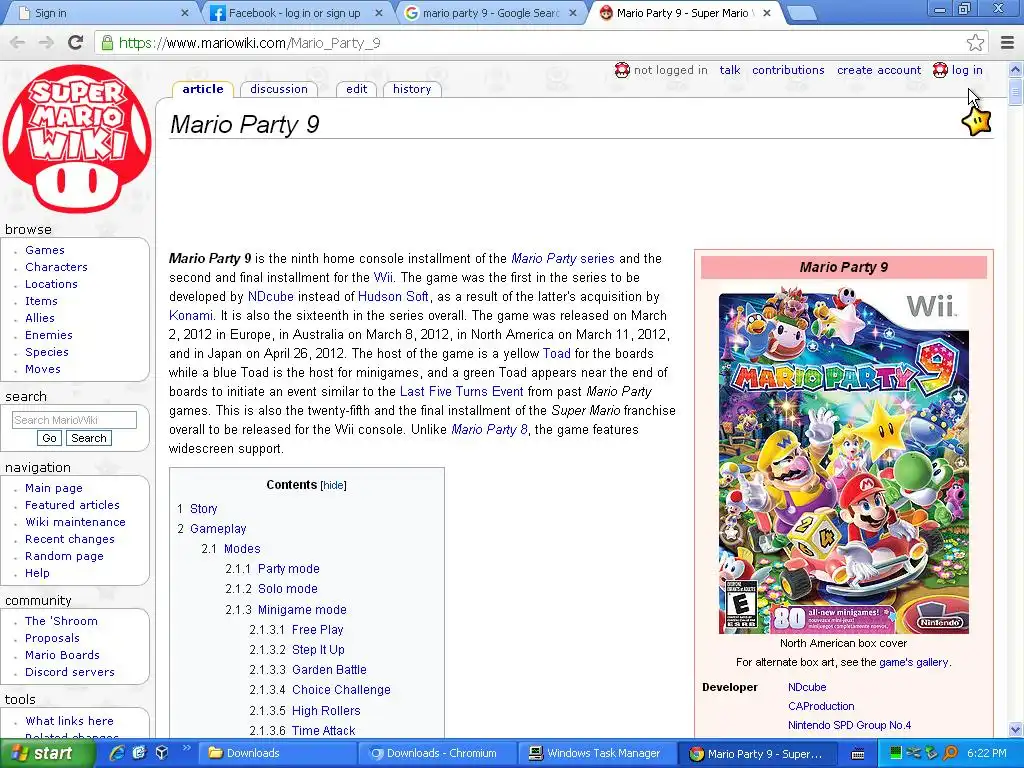Image resolution: width=1024 pixels, height=768 pixels.
Task: Open The 'Shroom community link
Action: (61, 621)
